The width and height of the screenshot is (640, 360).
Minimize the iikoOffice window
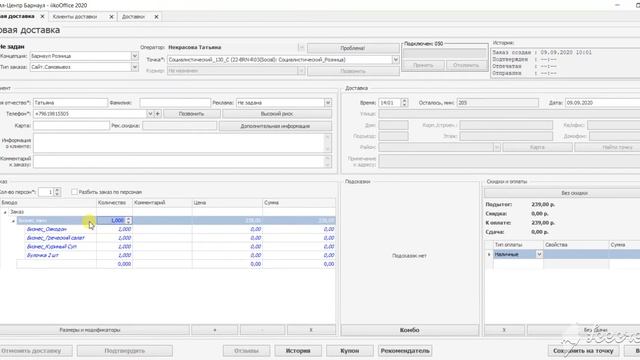click(617, 5)
